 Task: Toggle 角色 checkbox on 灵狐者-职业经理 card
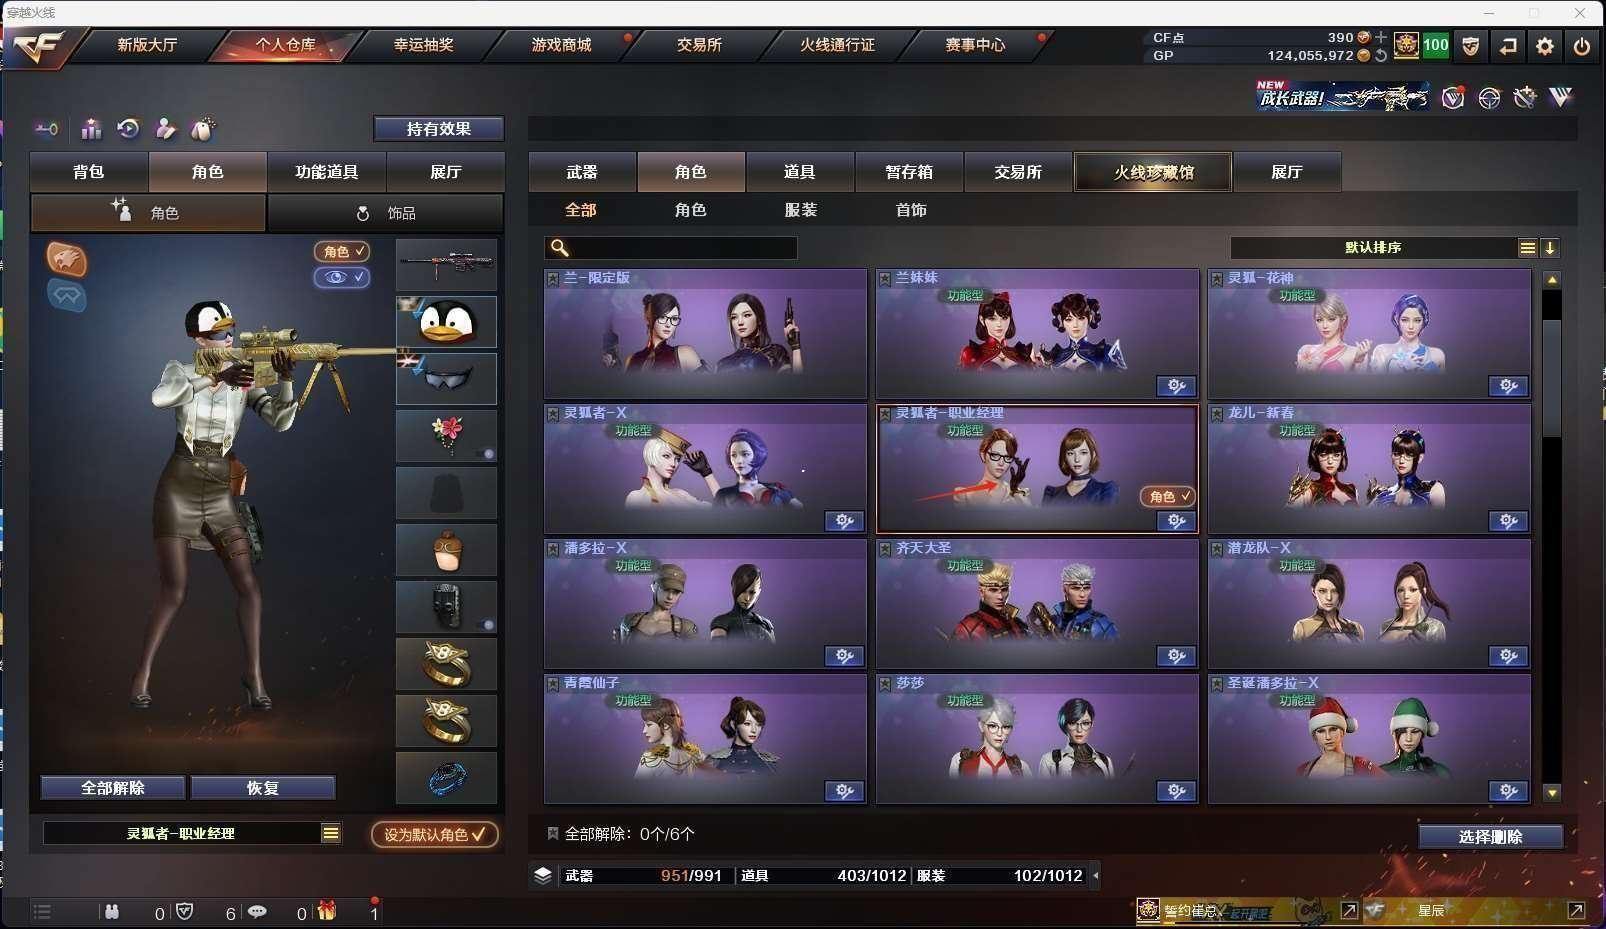tap(1168, 496)
